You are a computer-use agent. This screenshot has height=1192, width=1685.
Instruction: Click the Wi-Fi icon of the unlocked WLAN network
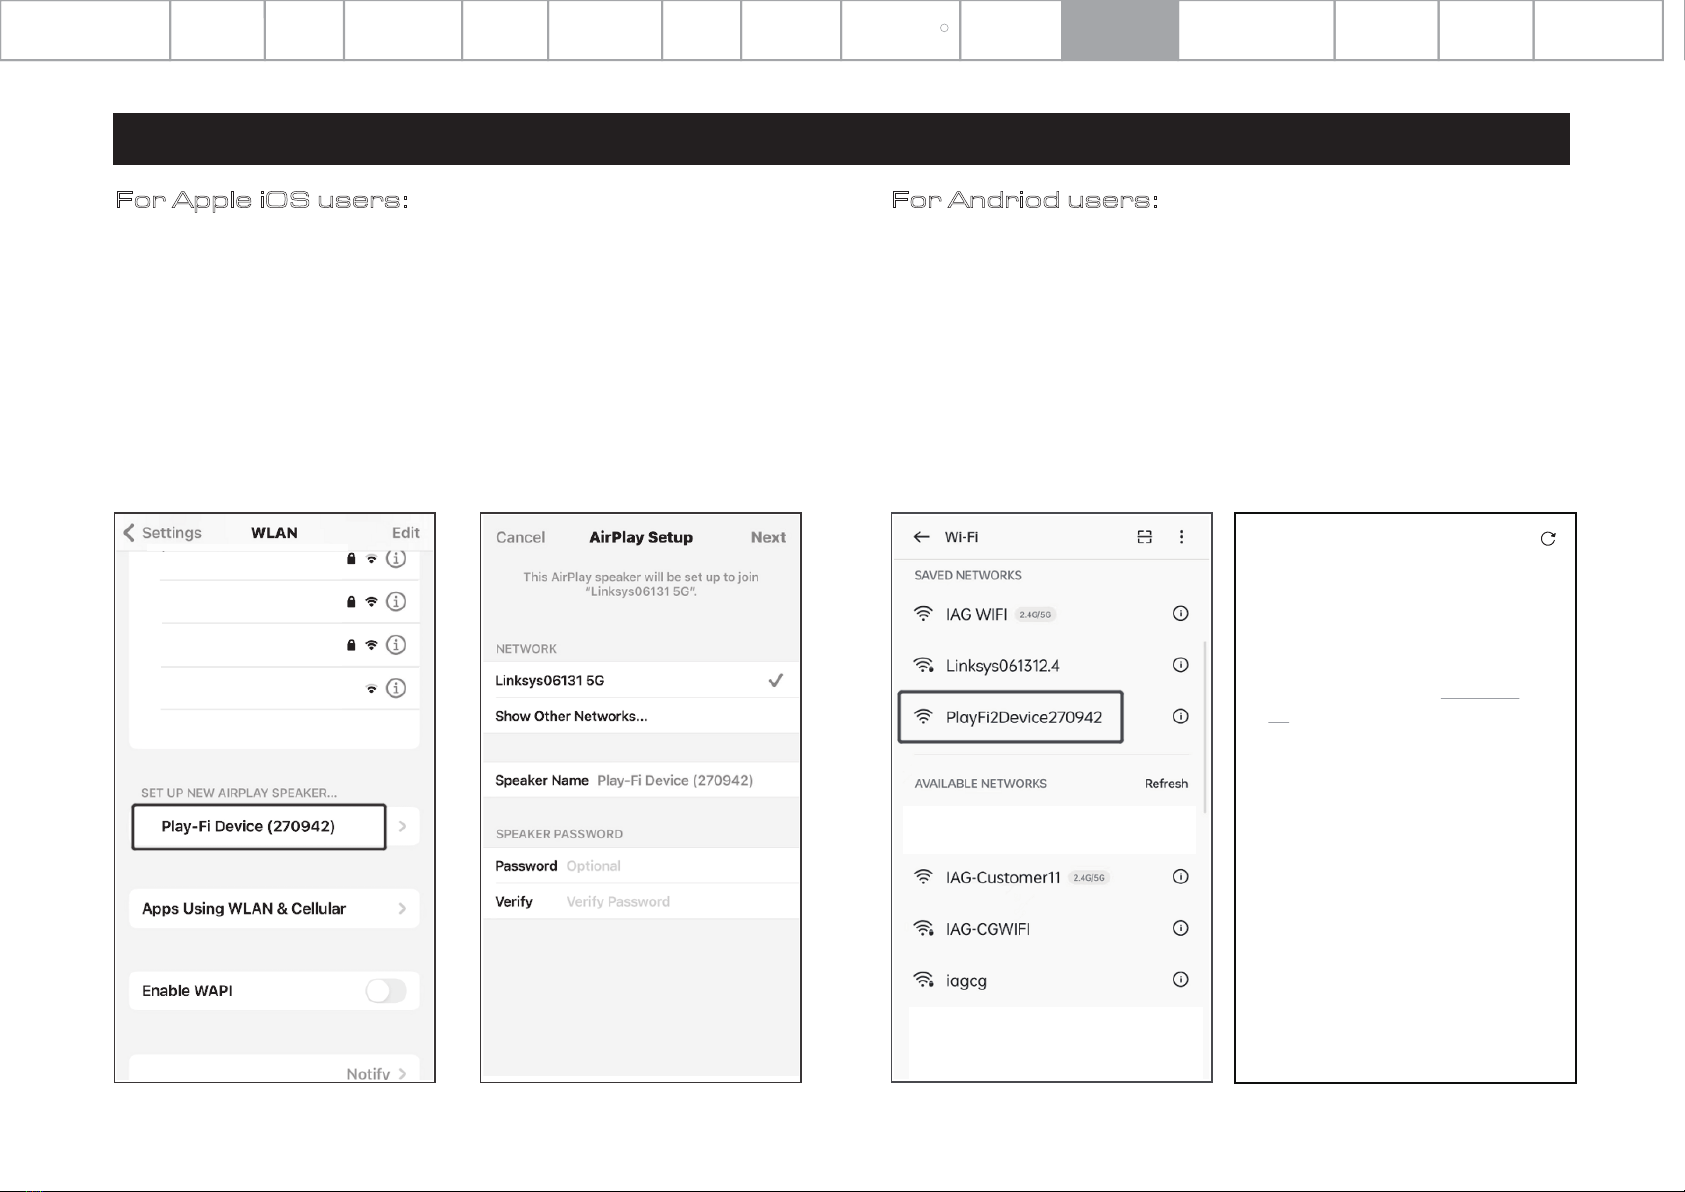tap(371, 689)
